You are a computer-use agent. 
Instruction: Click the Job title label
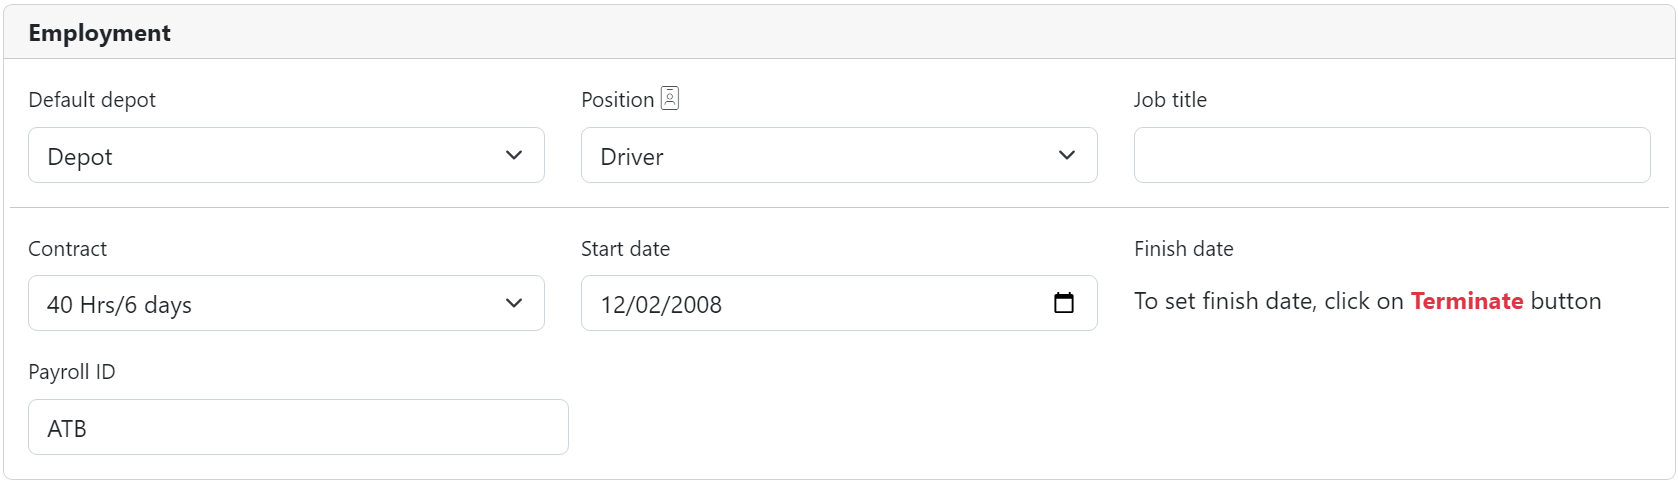[1170, 100]
